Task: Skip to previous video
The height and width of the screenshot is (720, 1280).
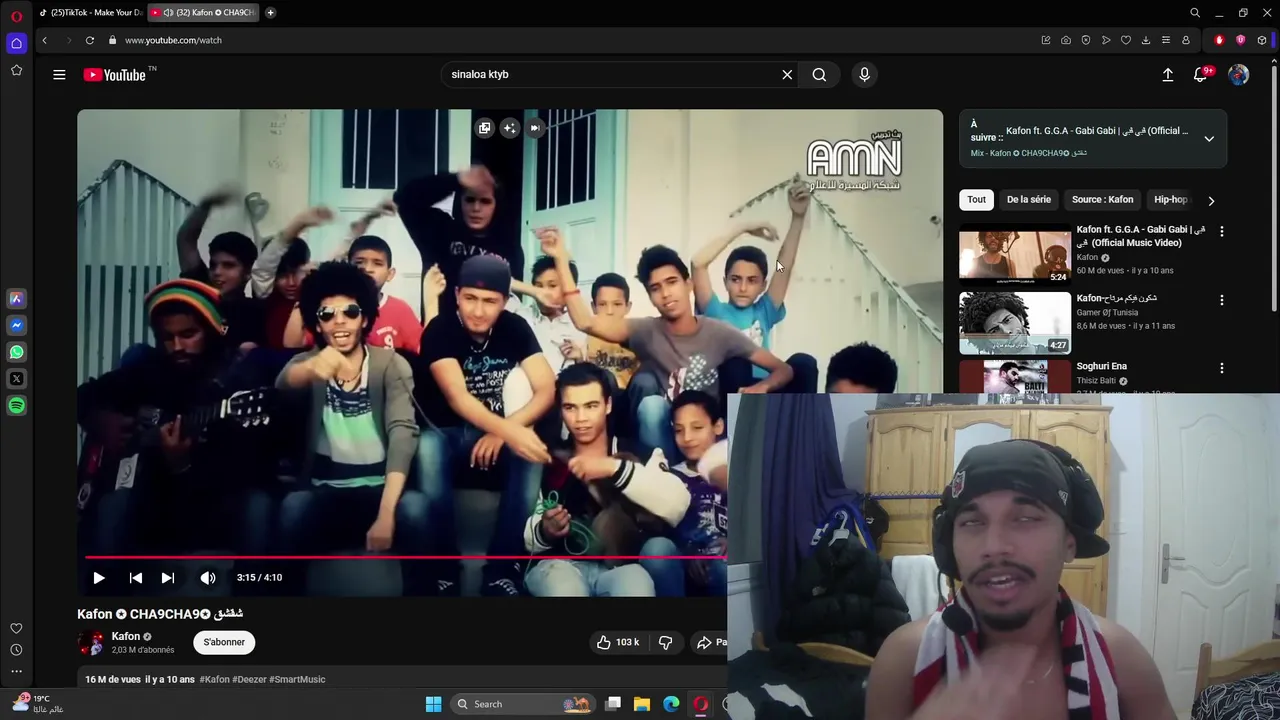Action: [136, 578]
